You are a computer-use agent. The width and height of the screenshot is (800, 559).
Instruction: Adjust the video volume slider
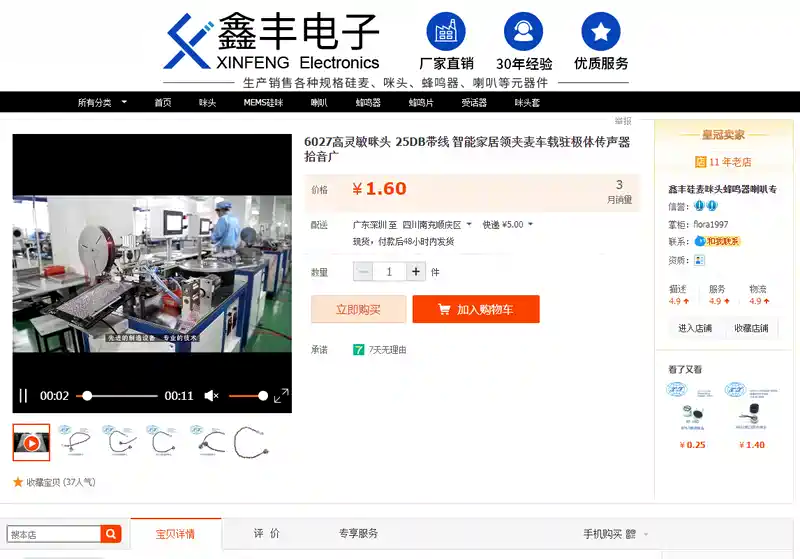tap(248, 396)
